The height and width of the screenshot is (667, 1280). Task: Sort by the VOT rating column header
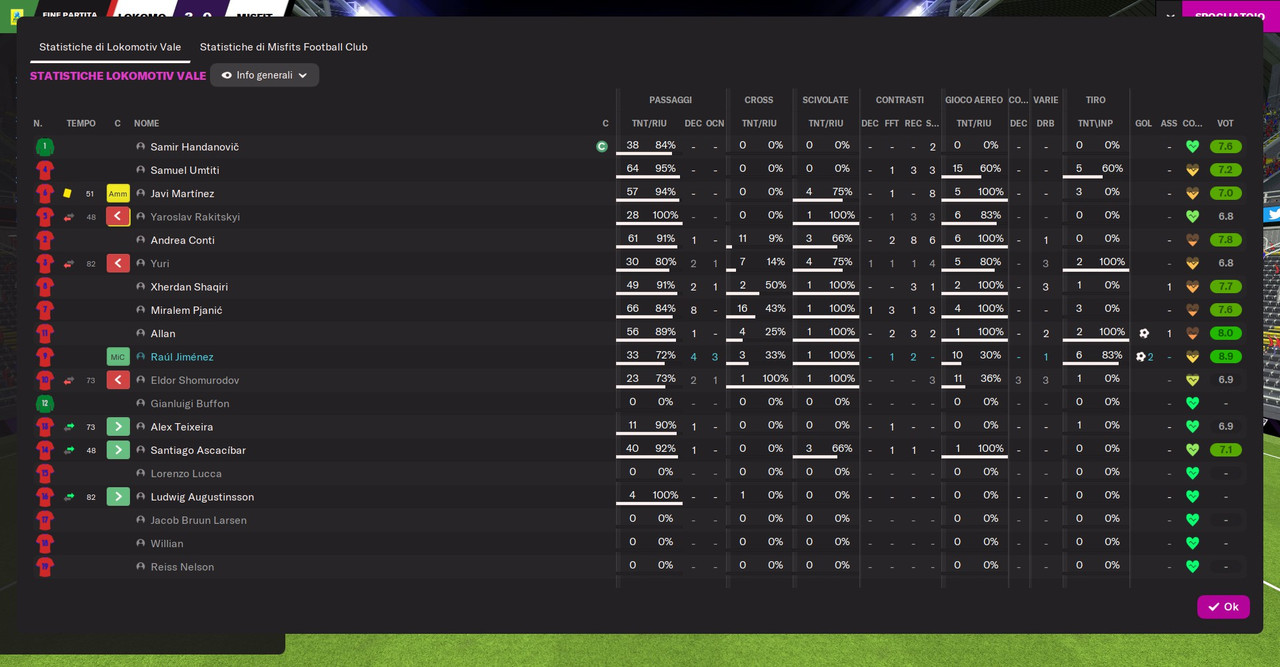point(1225,124)
